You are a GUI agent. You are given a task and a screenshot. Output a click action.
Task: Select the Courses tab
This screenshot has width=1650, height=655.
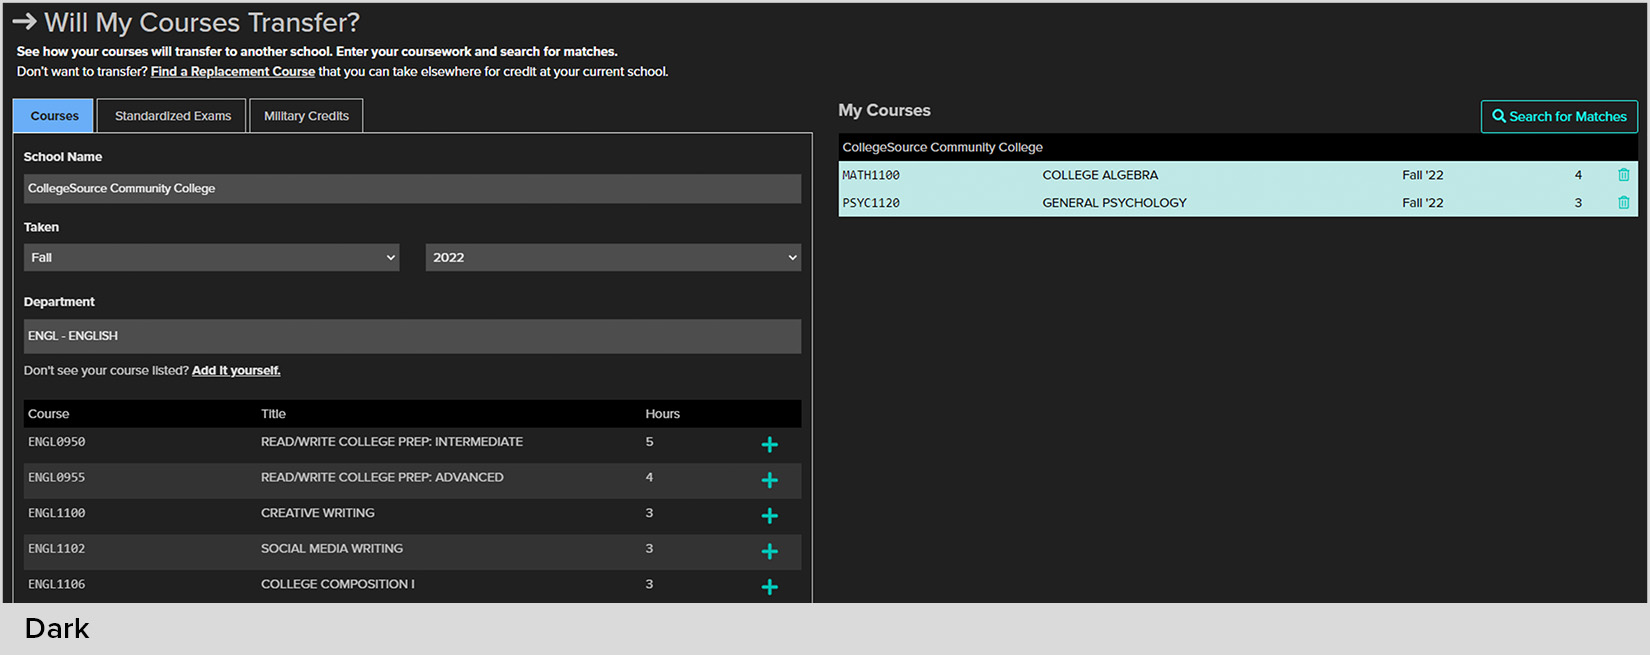pyautogui.click(x=54, y=116)
